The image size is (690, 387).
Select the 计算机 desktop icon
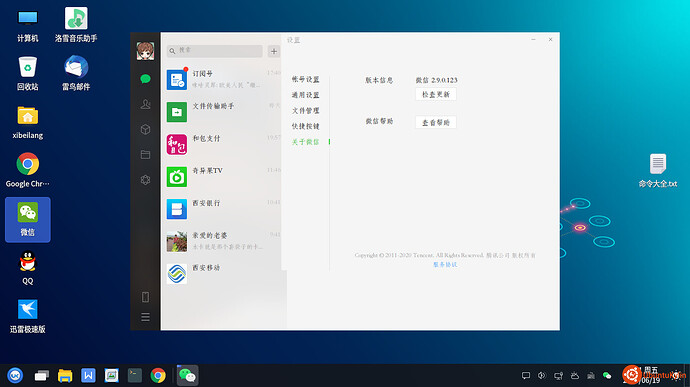click(28, 26)
